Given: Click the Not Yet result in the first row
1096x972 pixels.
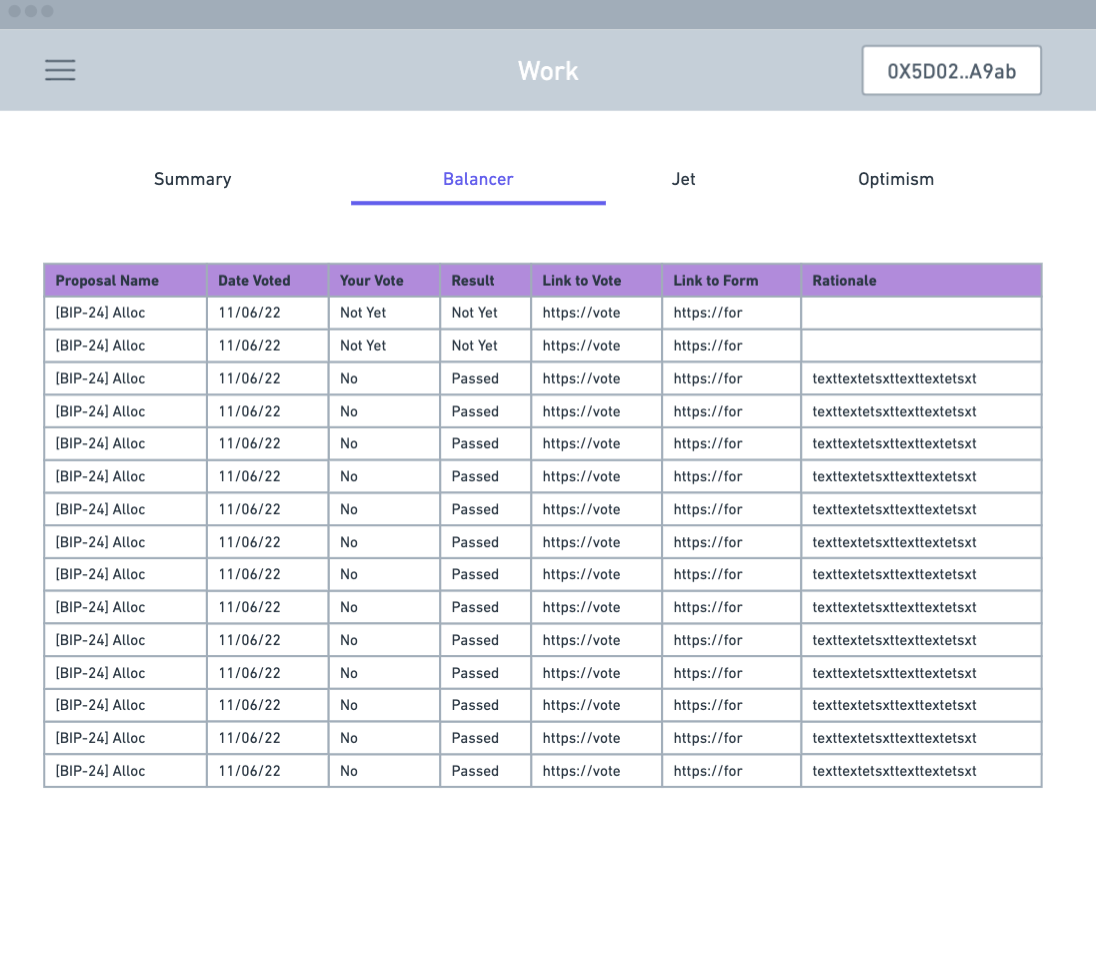Looking at the screenshot, I should 474,313.
